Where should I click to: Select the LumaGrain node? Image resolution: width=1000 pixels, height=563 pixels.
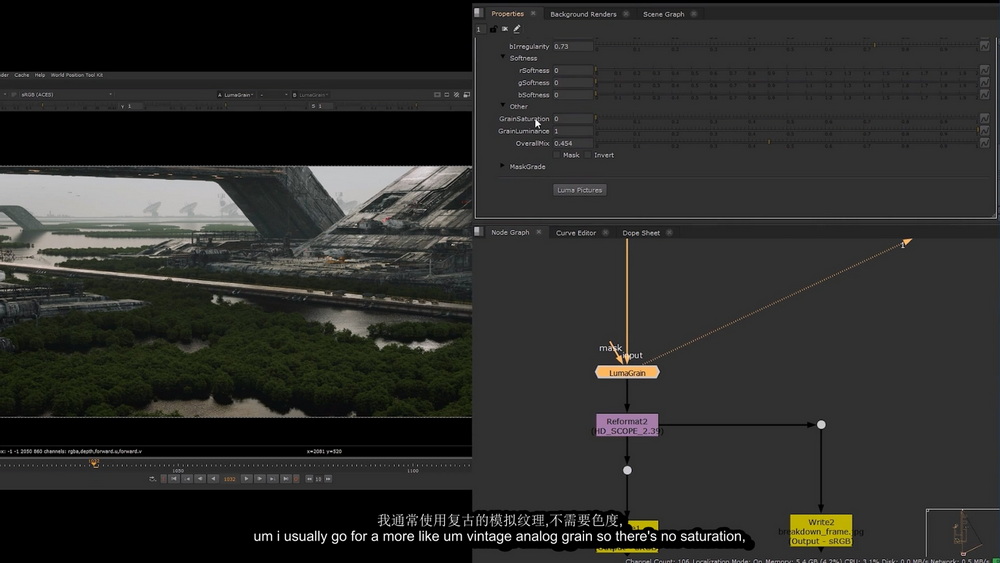coord(627,372)
